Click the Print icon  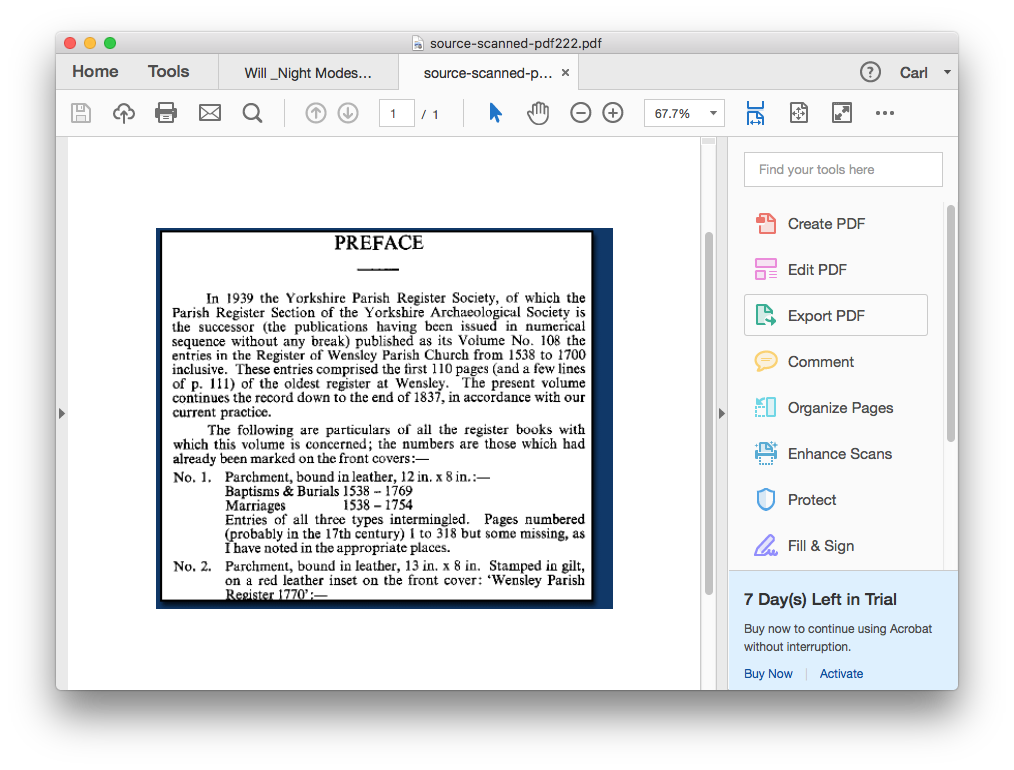(167, 112)
